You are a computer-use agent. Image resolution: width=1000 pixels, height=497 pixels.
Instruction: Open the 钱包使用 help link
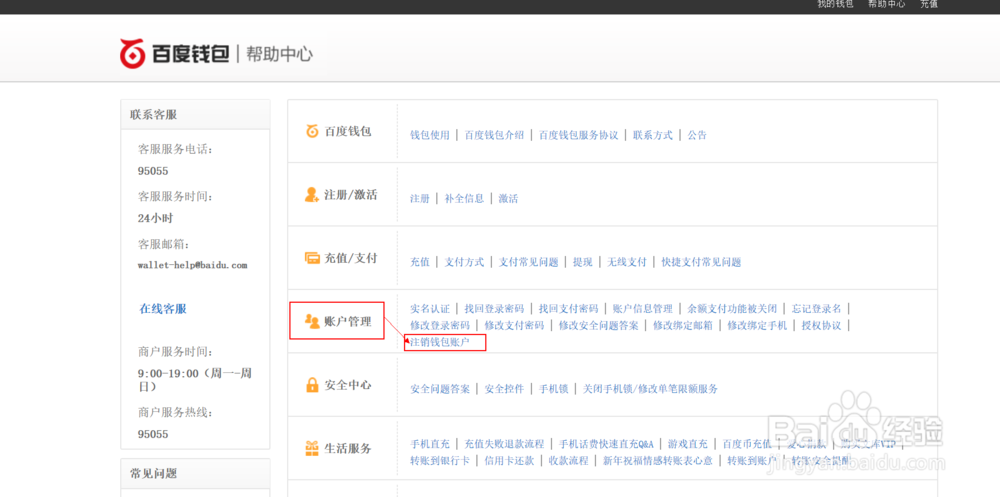click(430, 135)
